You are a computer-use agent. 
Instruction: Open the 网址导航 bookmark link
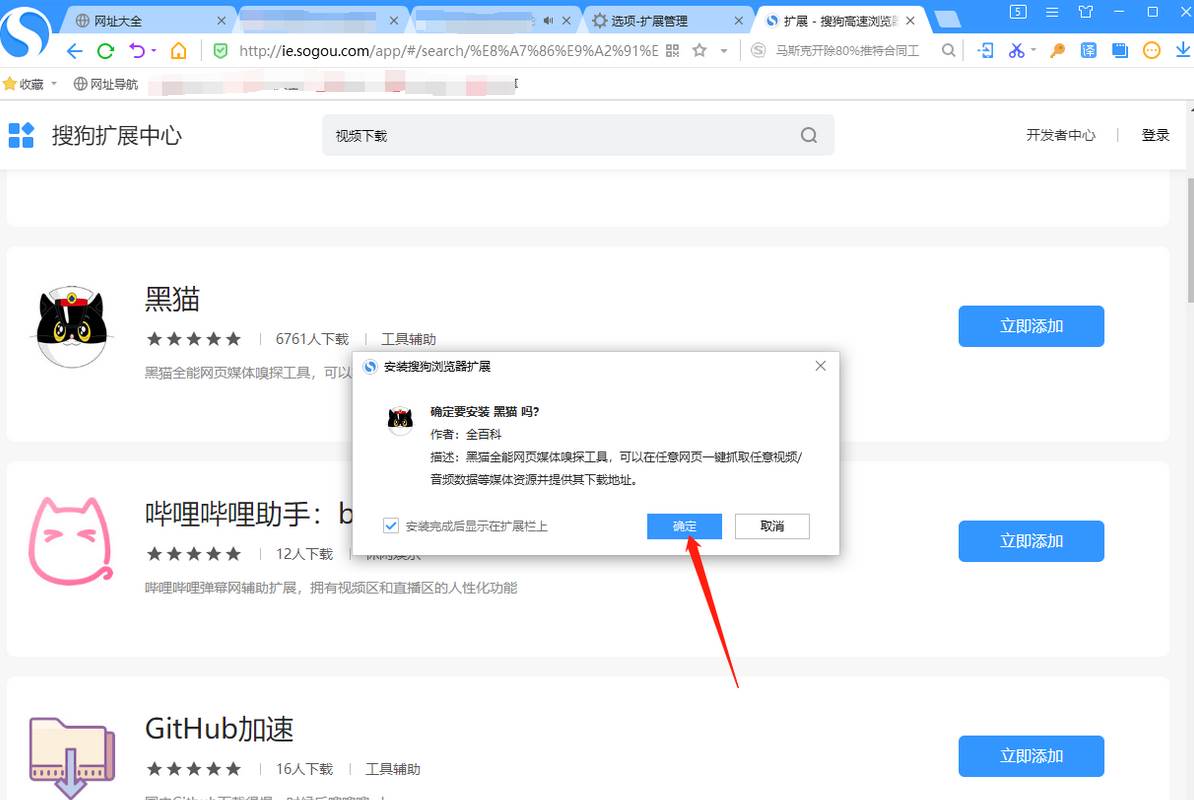point(106,84)
